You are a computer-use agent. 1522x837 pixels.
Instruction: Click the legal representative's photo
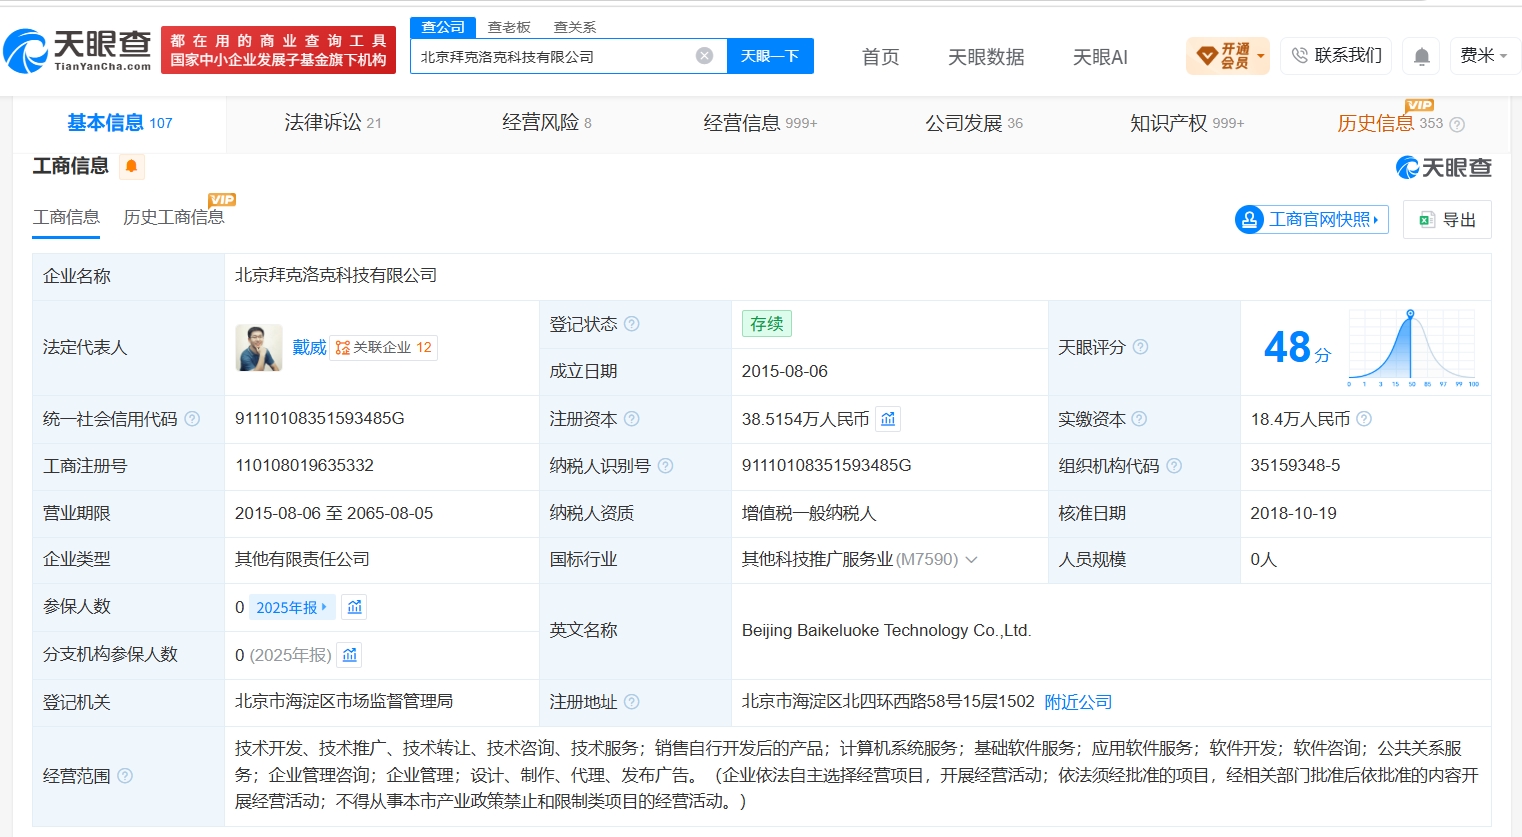pyautogui.click(x=259, y=347)
